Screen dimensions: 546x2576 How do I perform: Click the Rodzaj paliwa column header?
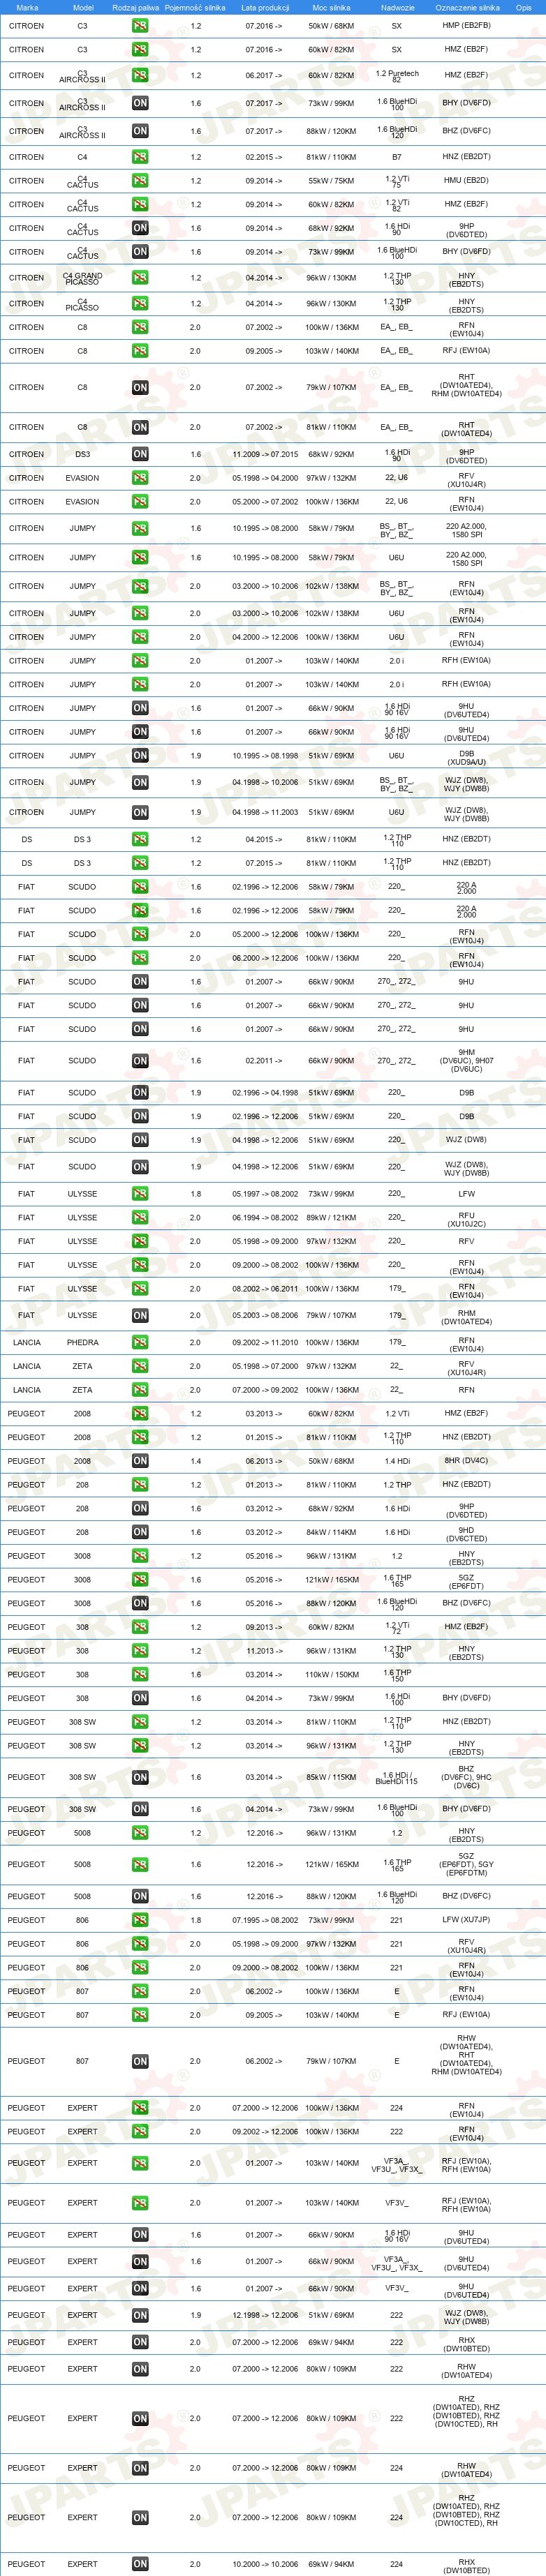point(135,7)
